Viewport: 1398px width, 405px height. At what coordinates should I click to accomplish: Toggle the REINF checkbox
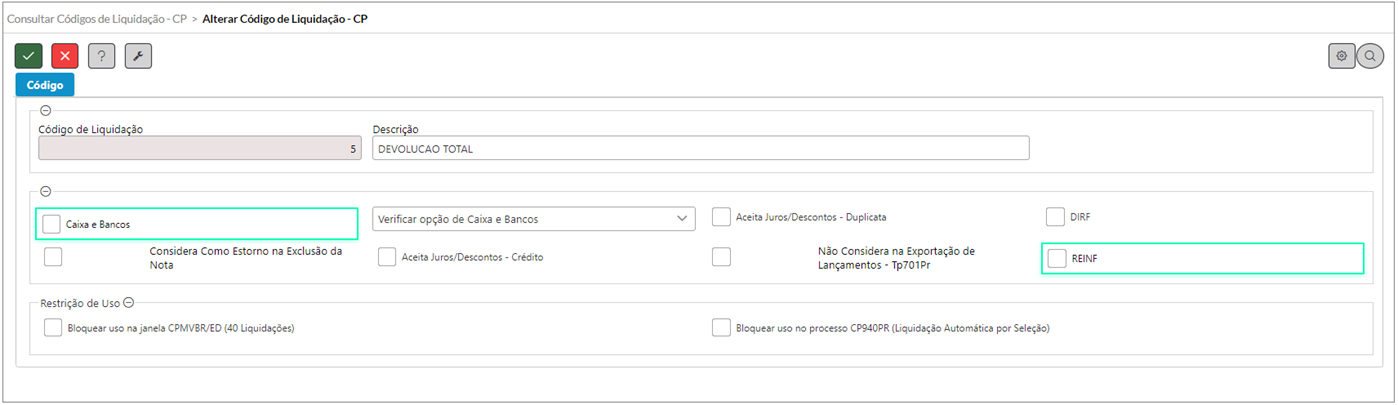(1057, 258)
